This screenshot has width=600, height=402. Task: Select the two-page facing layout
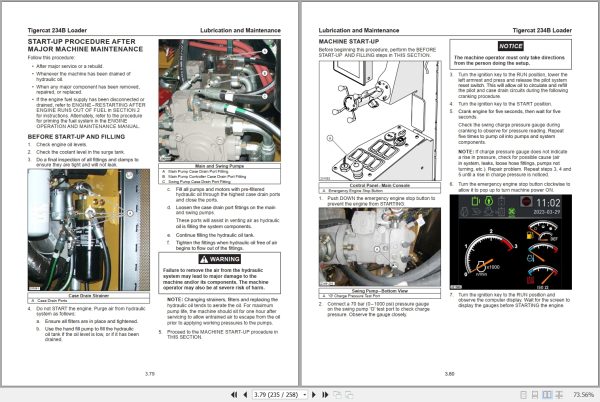click(x=547, y=394)
